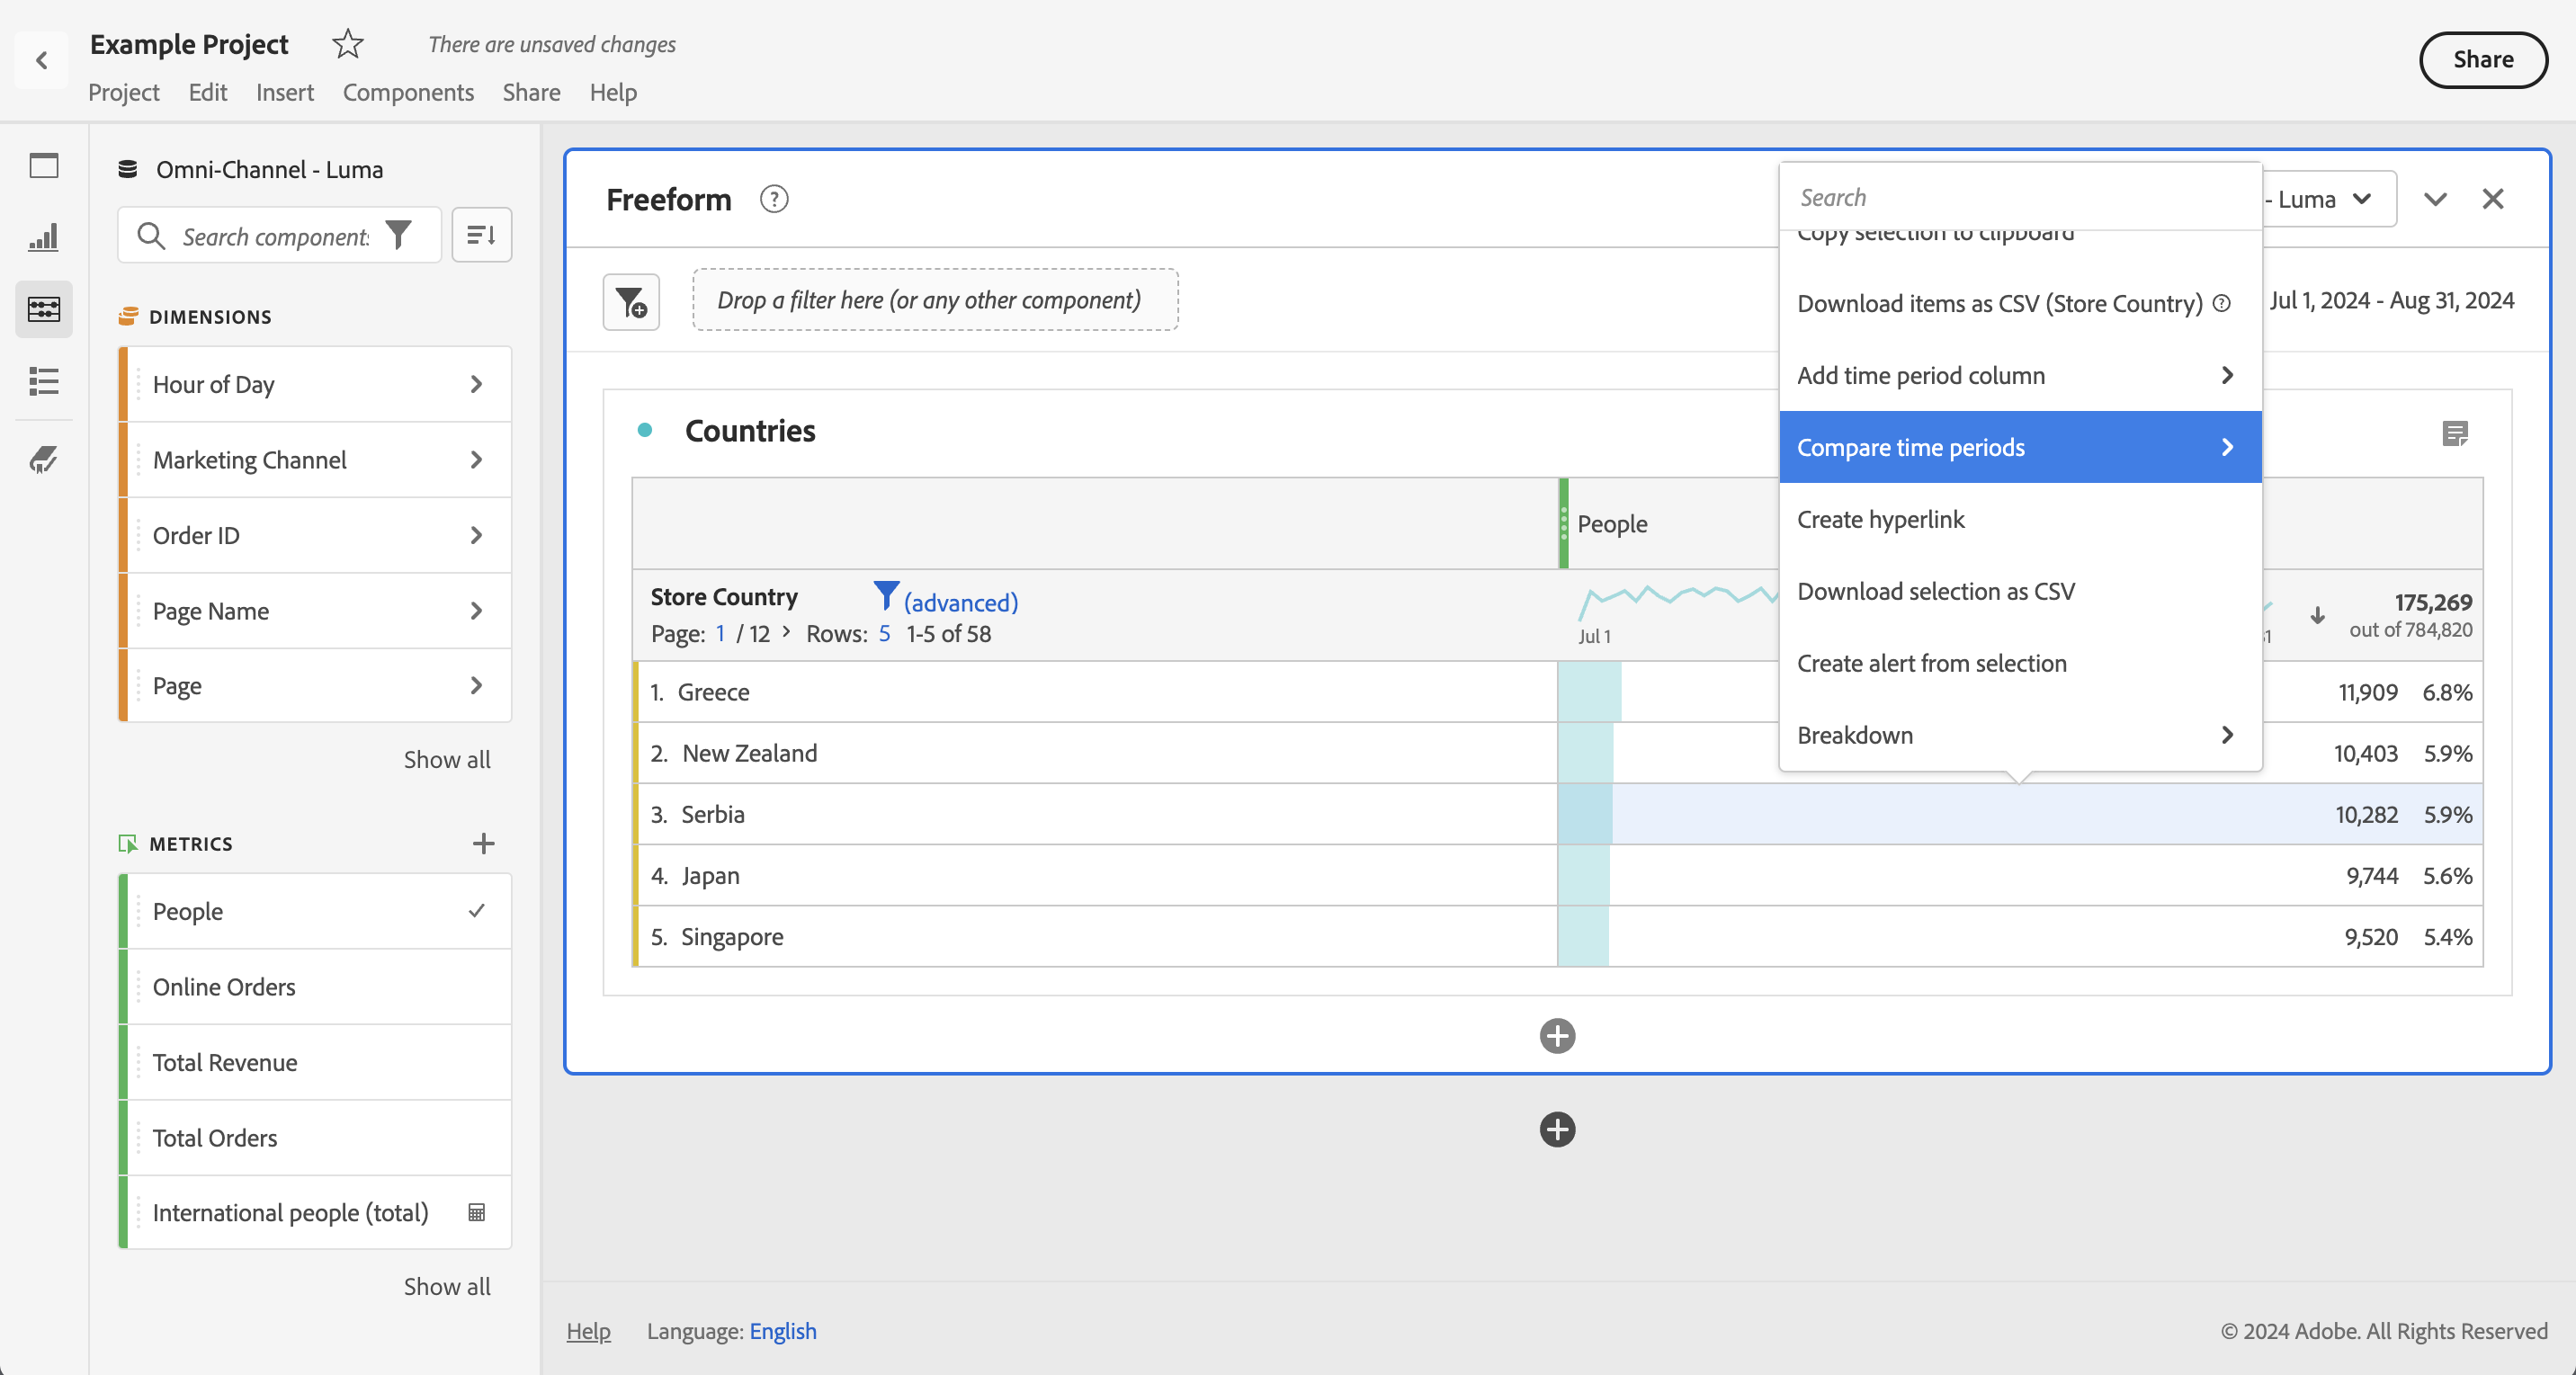Screen dimensions: 2576x1375
Task: Click the favorite star next to Example Project
Action: [347, 44]
